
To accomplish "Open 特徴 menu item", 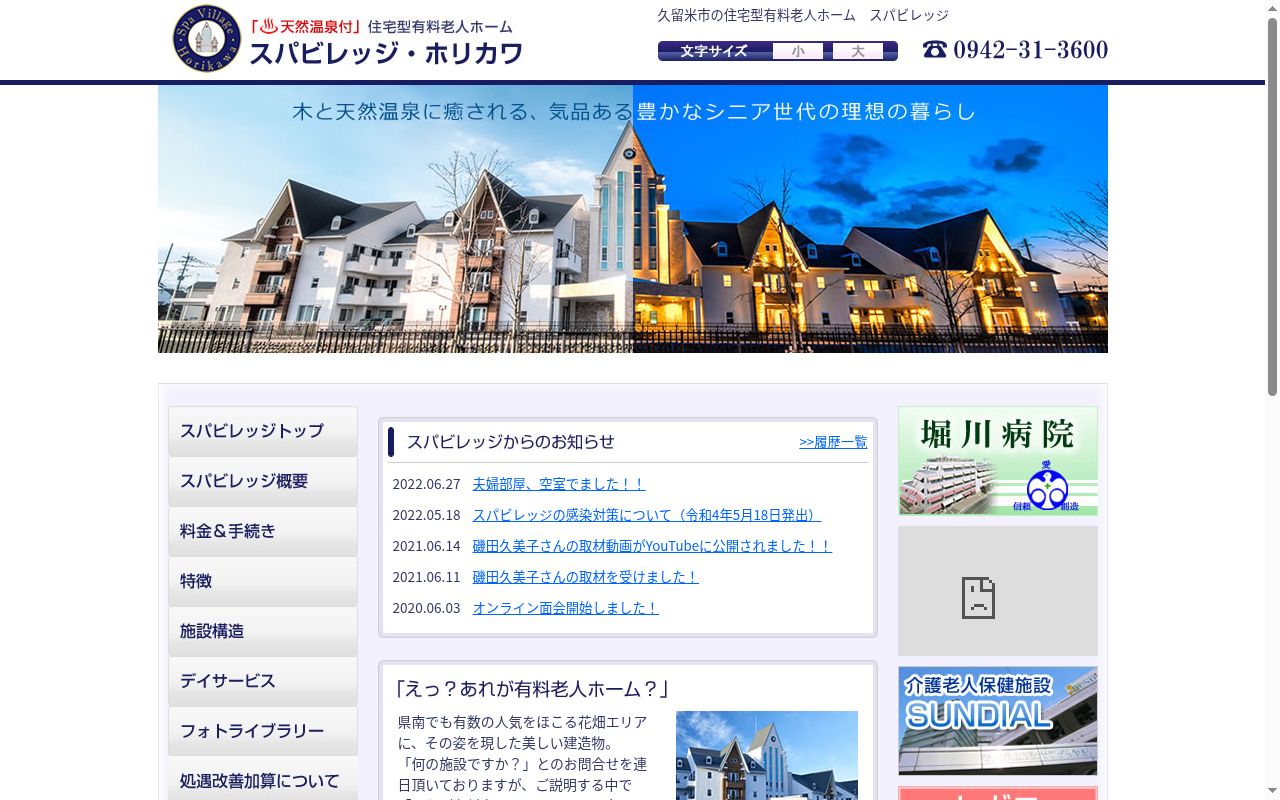I will (x=263, y=581).
